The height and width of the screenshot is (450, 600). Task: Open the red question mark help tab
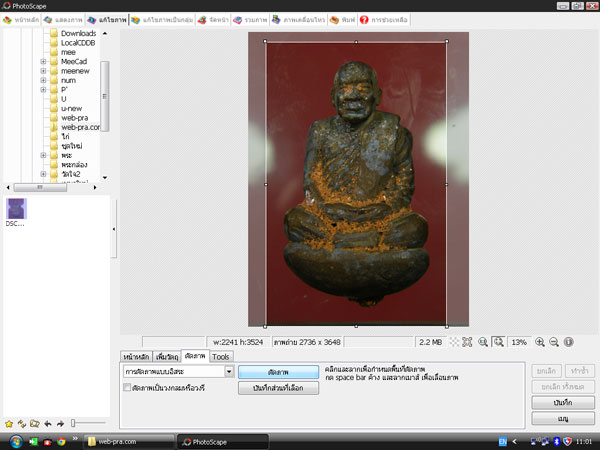[384, 20]
